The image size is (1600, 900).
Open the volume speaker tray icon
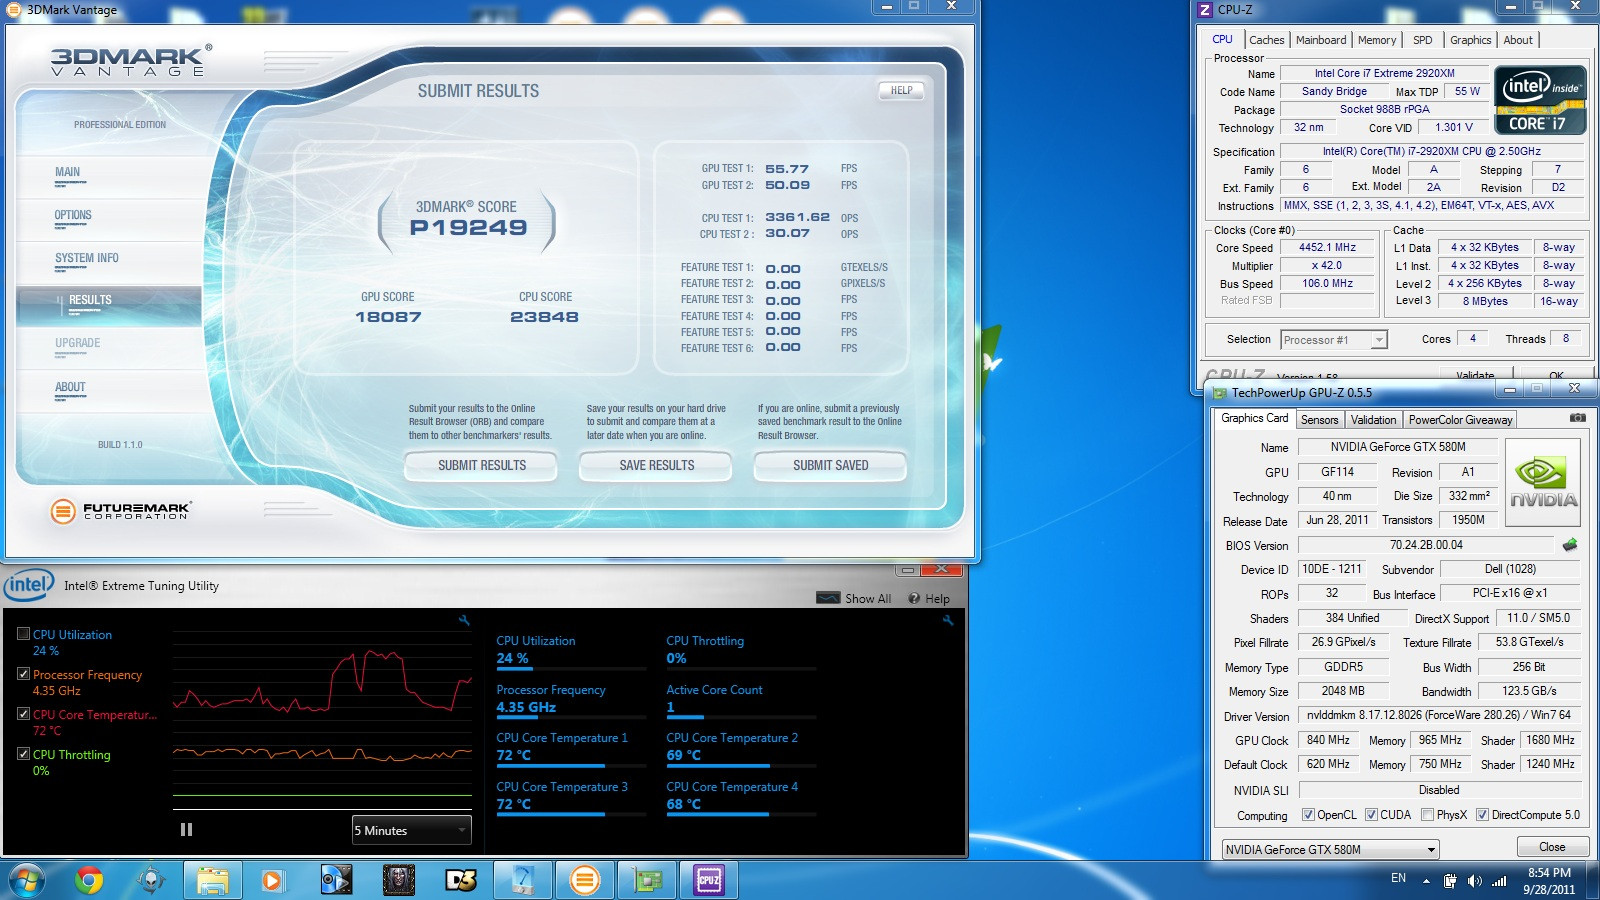pos(1474,881)
